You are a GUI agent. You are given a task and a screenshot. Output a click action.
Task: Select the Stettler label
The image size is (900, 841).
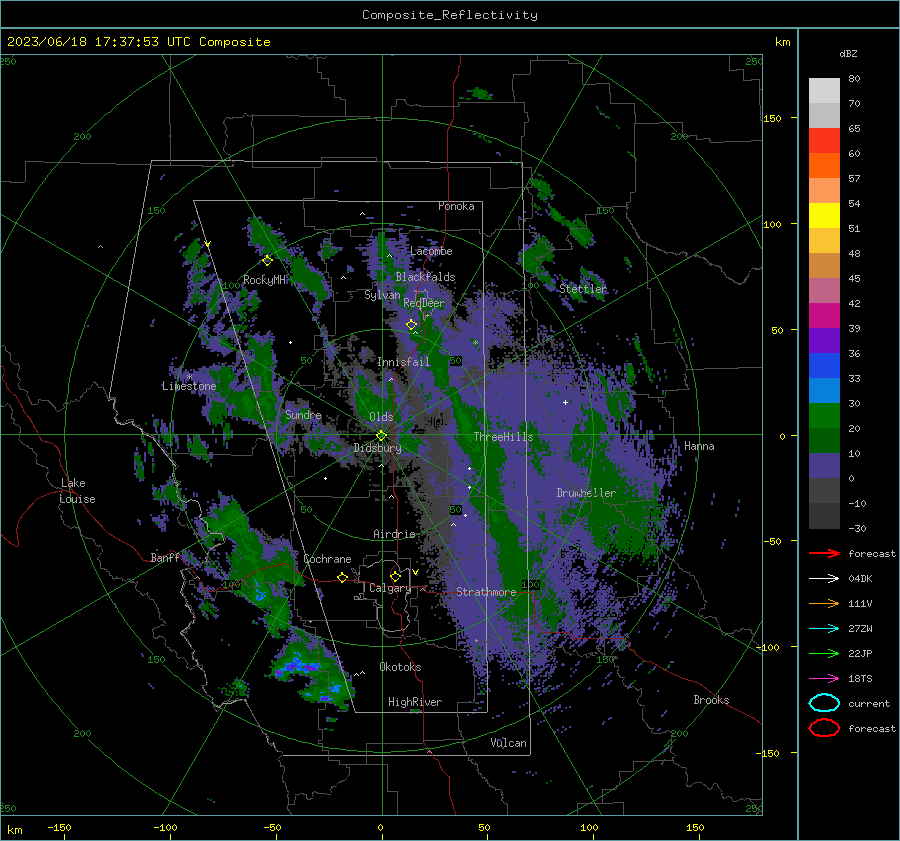(583, 289)
